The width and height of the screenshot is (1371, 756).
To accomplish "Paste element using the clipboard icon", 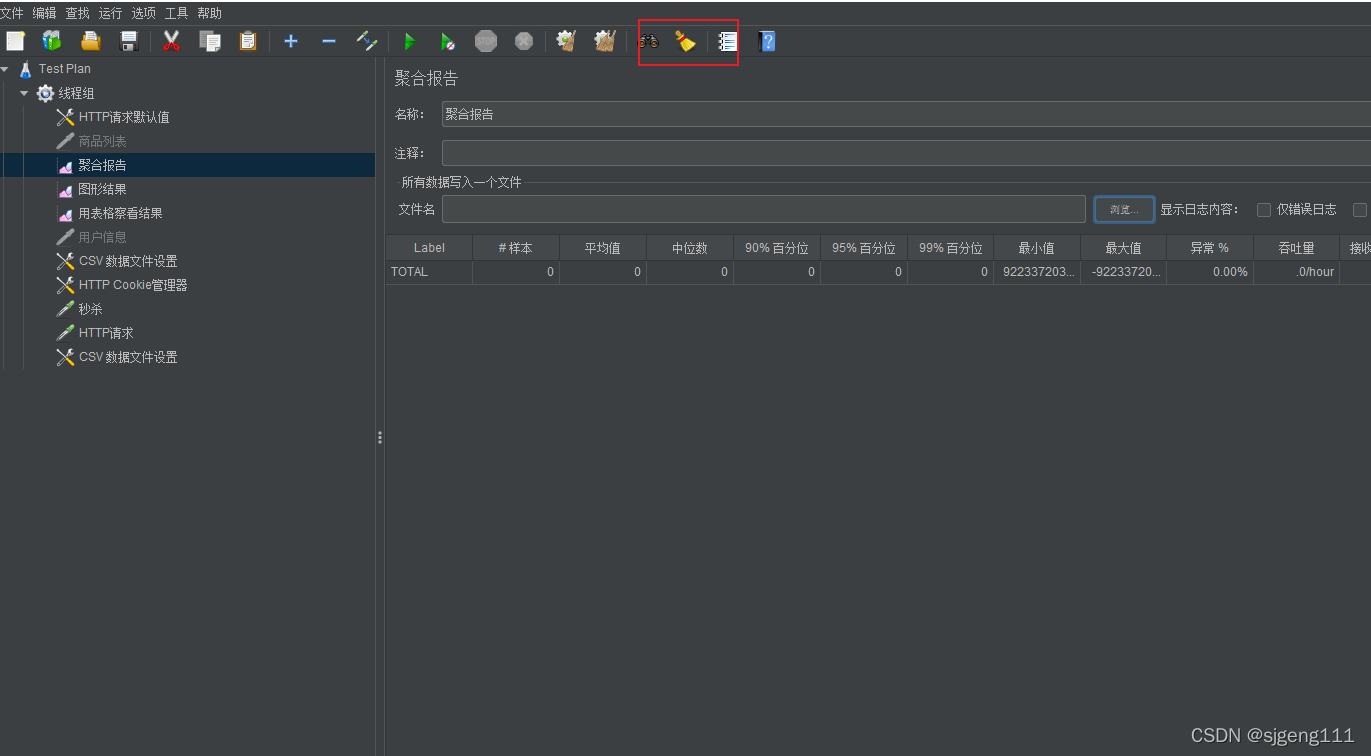I will point(248,41).
